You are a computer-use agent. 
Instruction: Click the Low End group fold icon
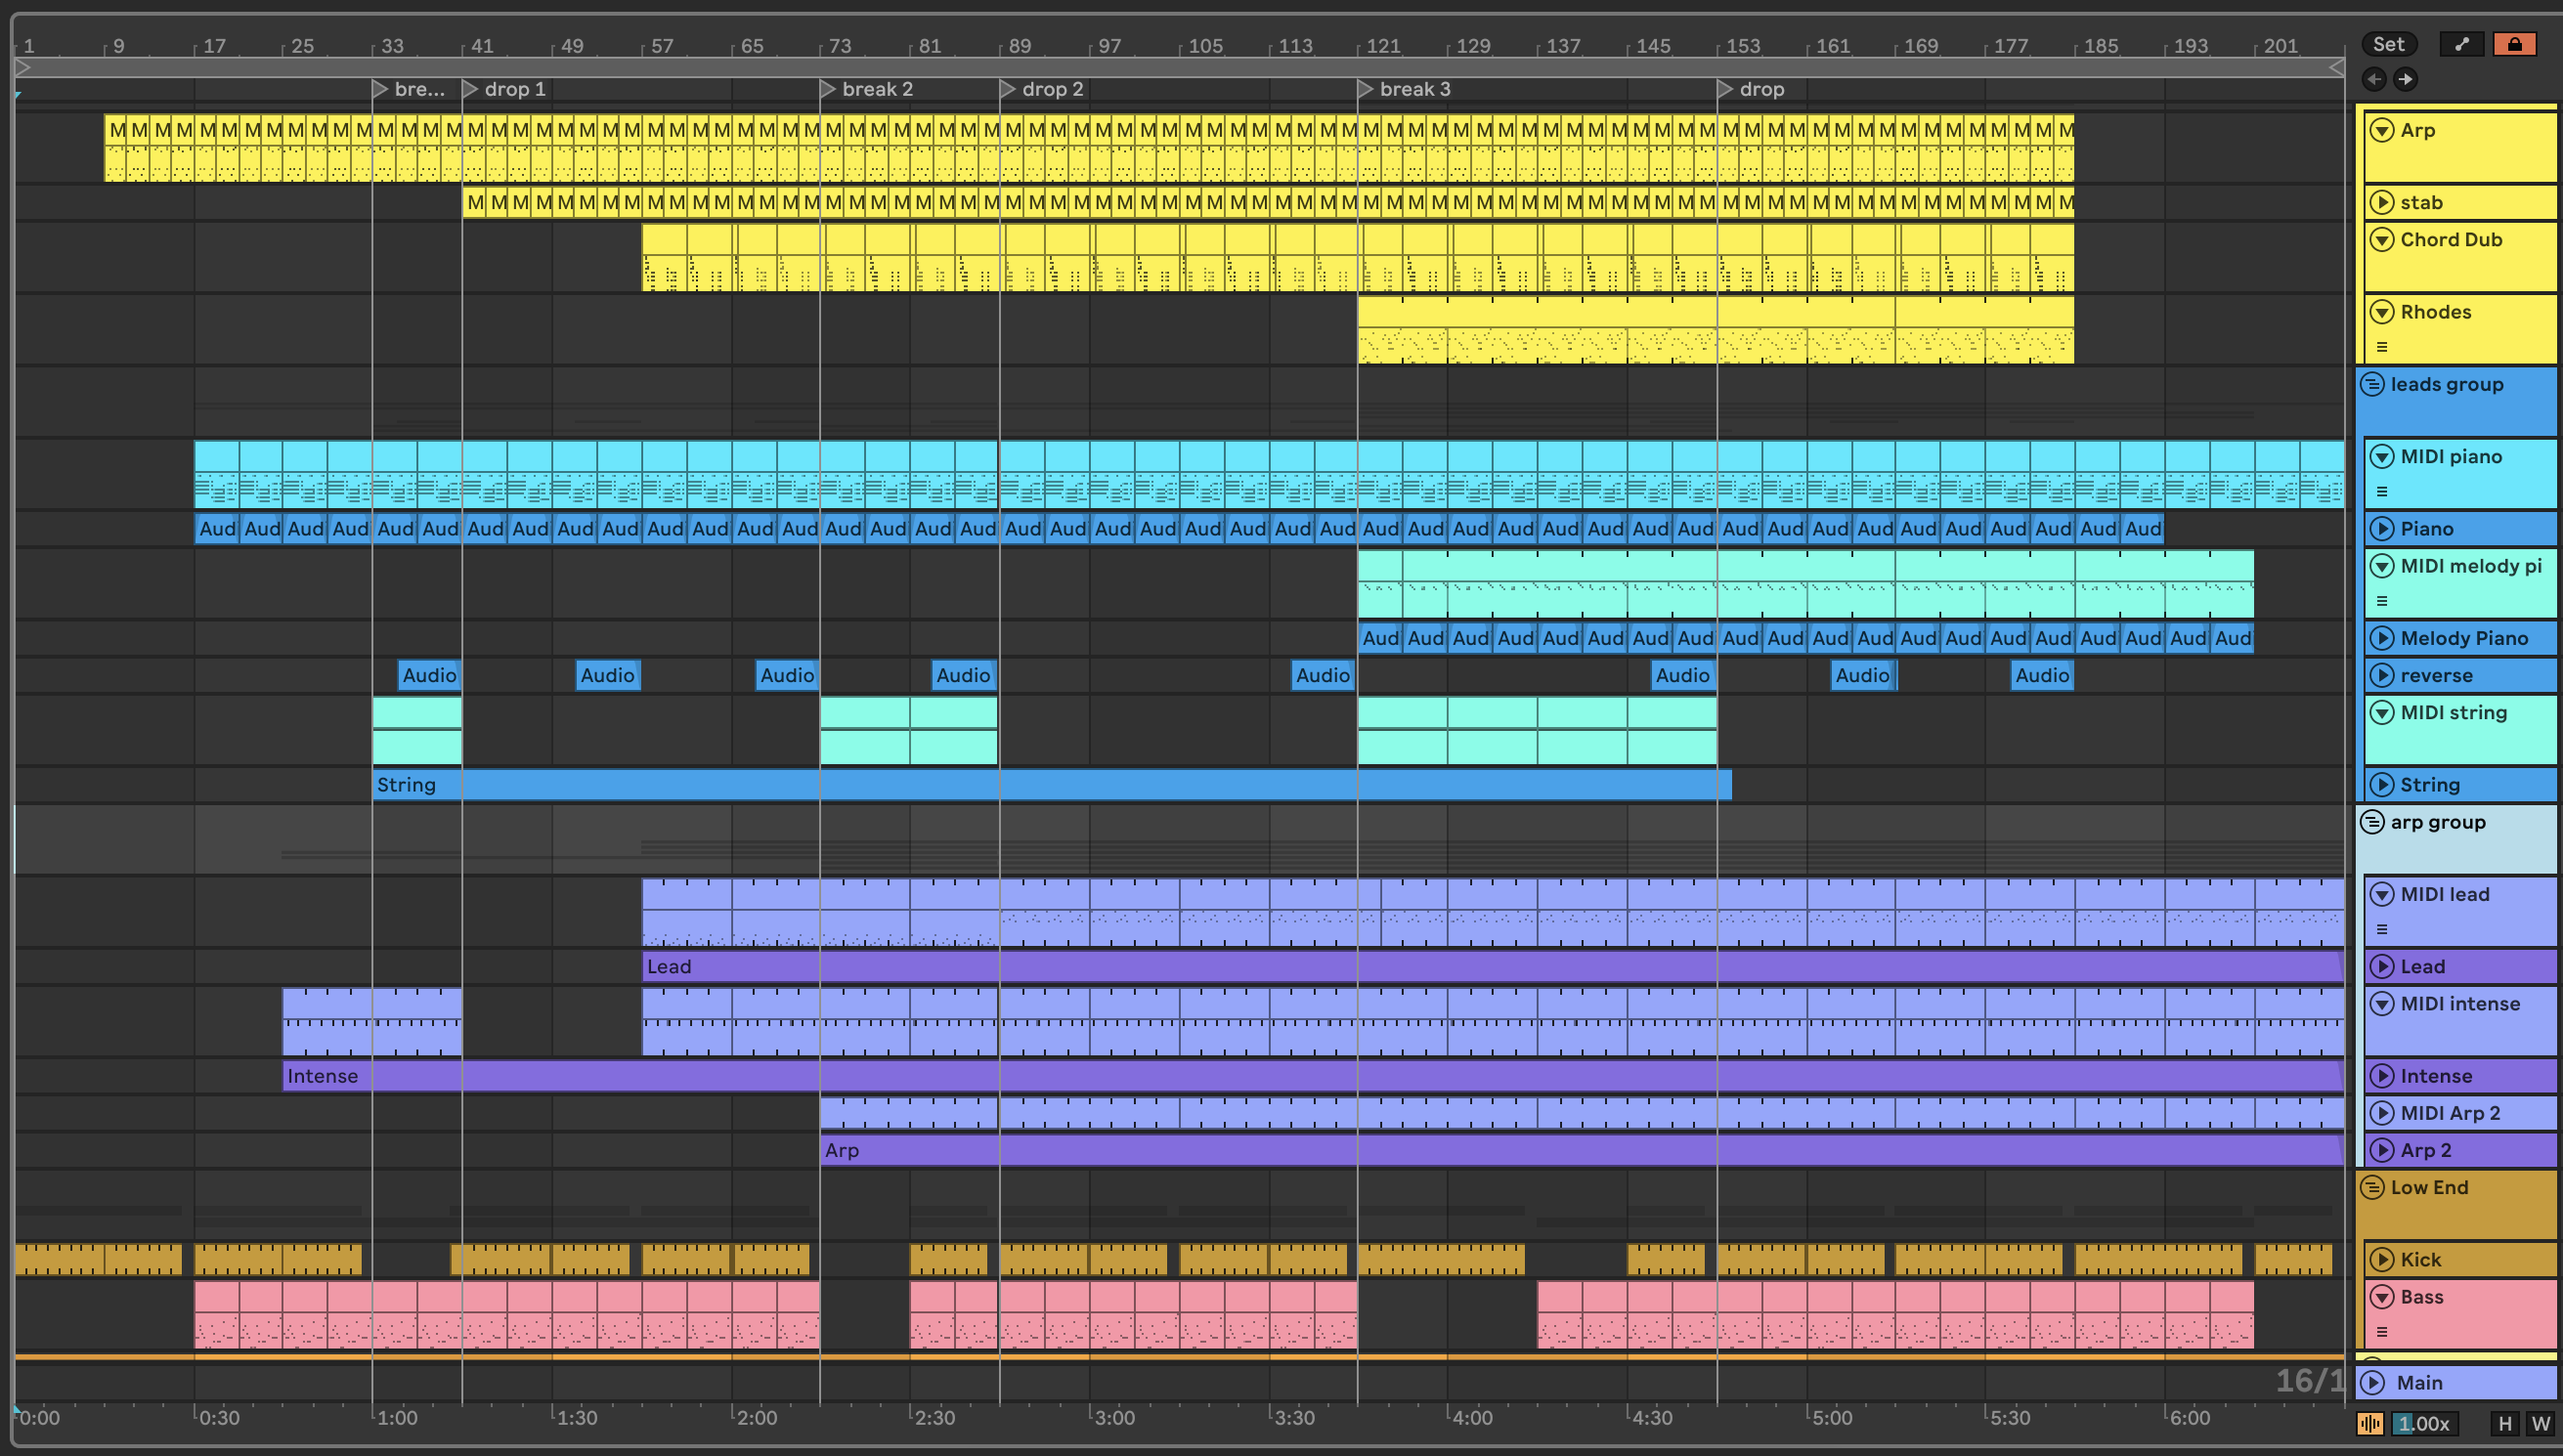2372,1187
